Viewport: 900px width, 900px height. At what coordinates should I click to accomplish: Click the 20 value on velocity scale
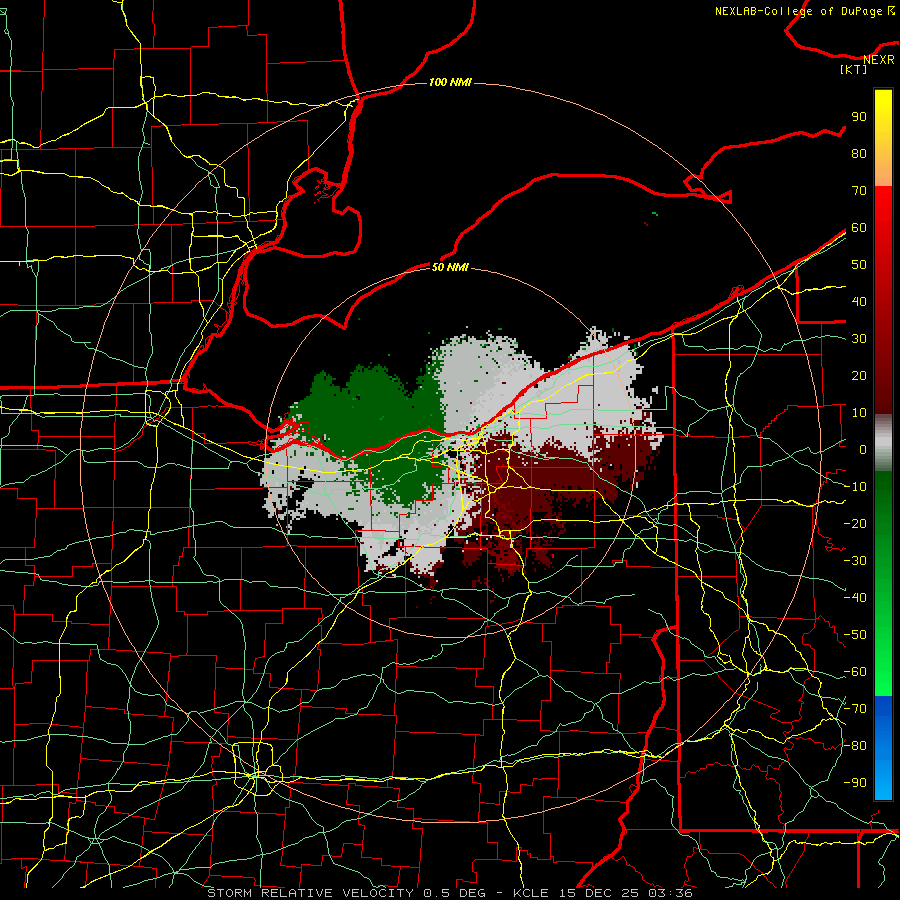tap(859, 376)
